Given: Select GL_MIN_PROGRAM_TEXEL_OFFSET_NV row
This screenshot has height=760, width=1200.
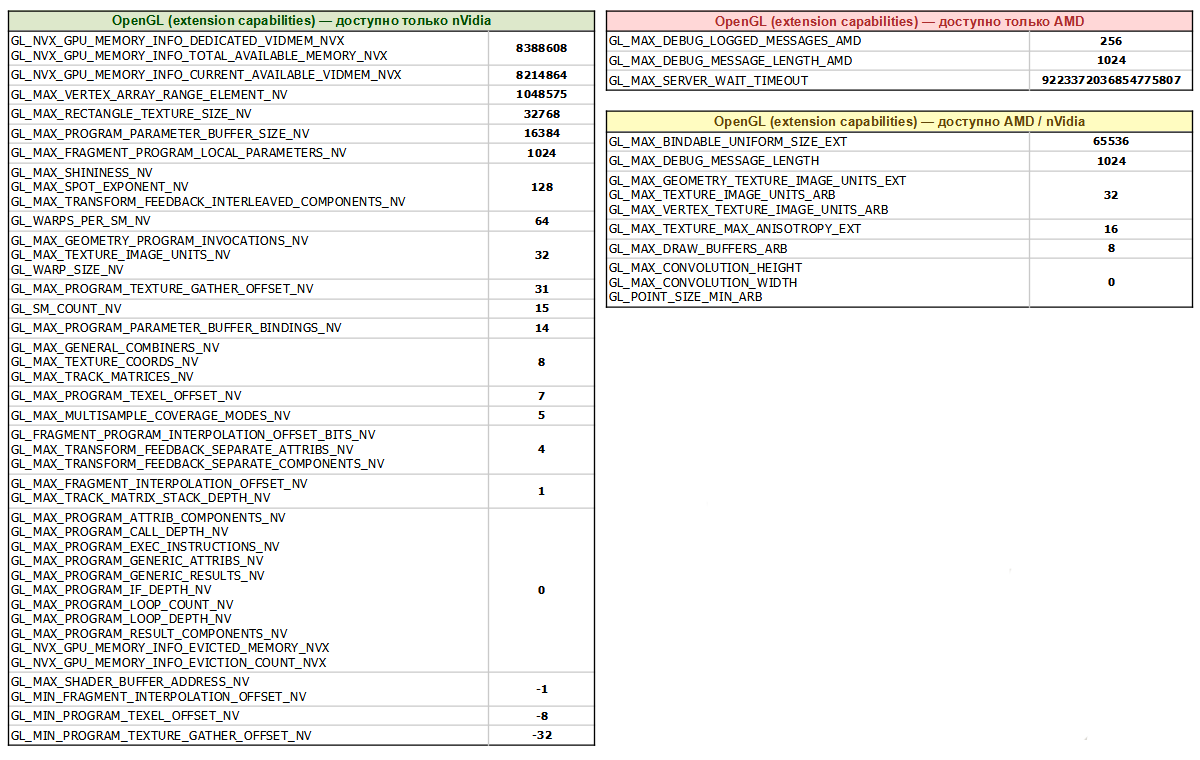Looking at the screenshot, I should [301, 716].
